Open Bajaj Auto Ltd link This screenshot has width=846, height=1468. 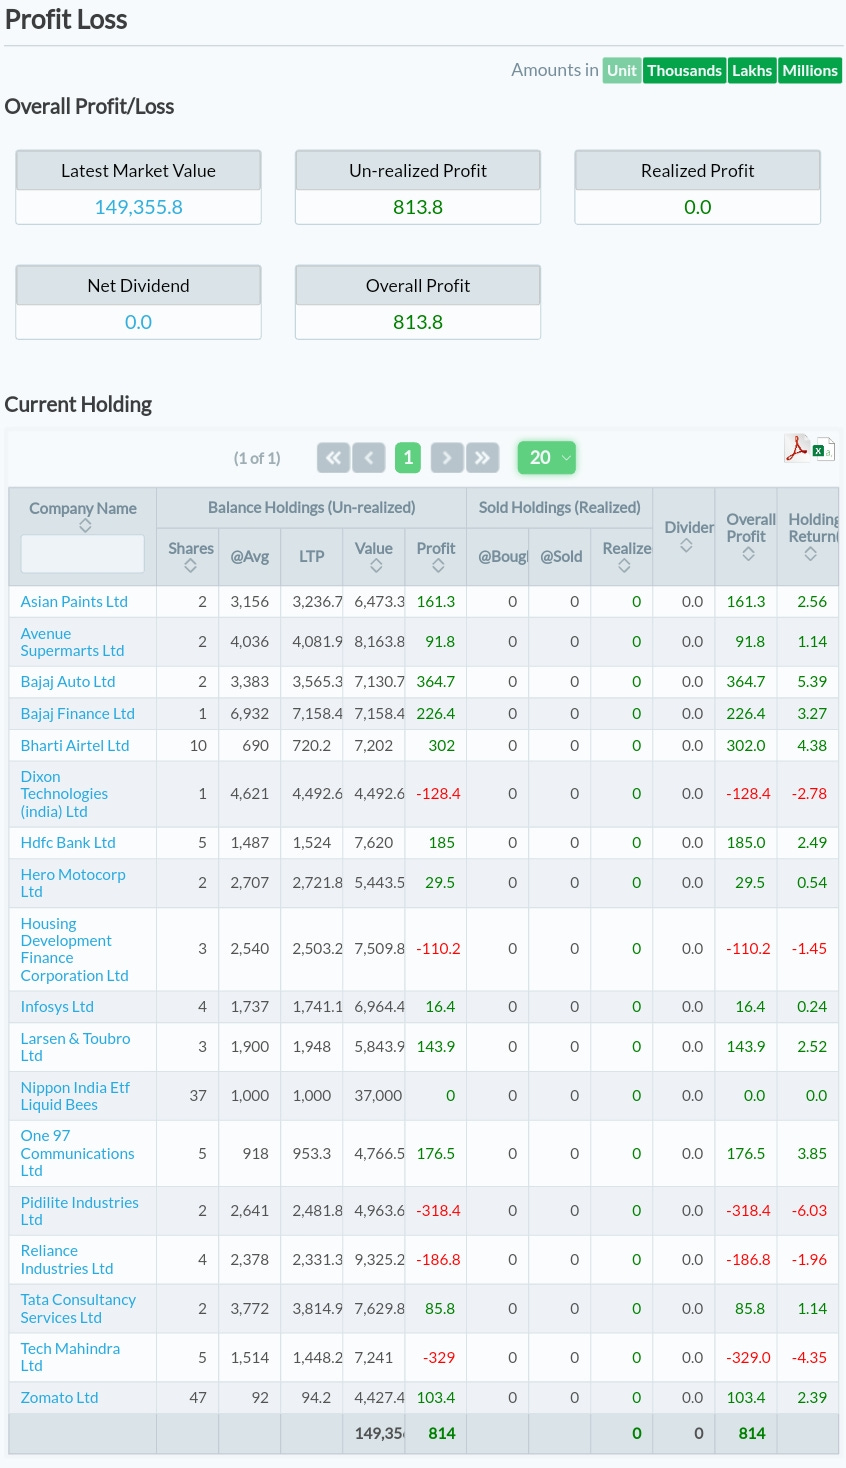tap(68, 681)
